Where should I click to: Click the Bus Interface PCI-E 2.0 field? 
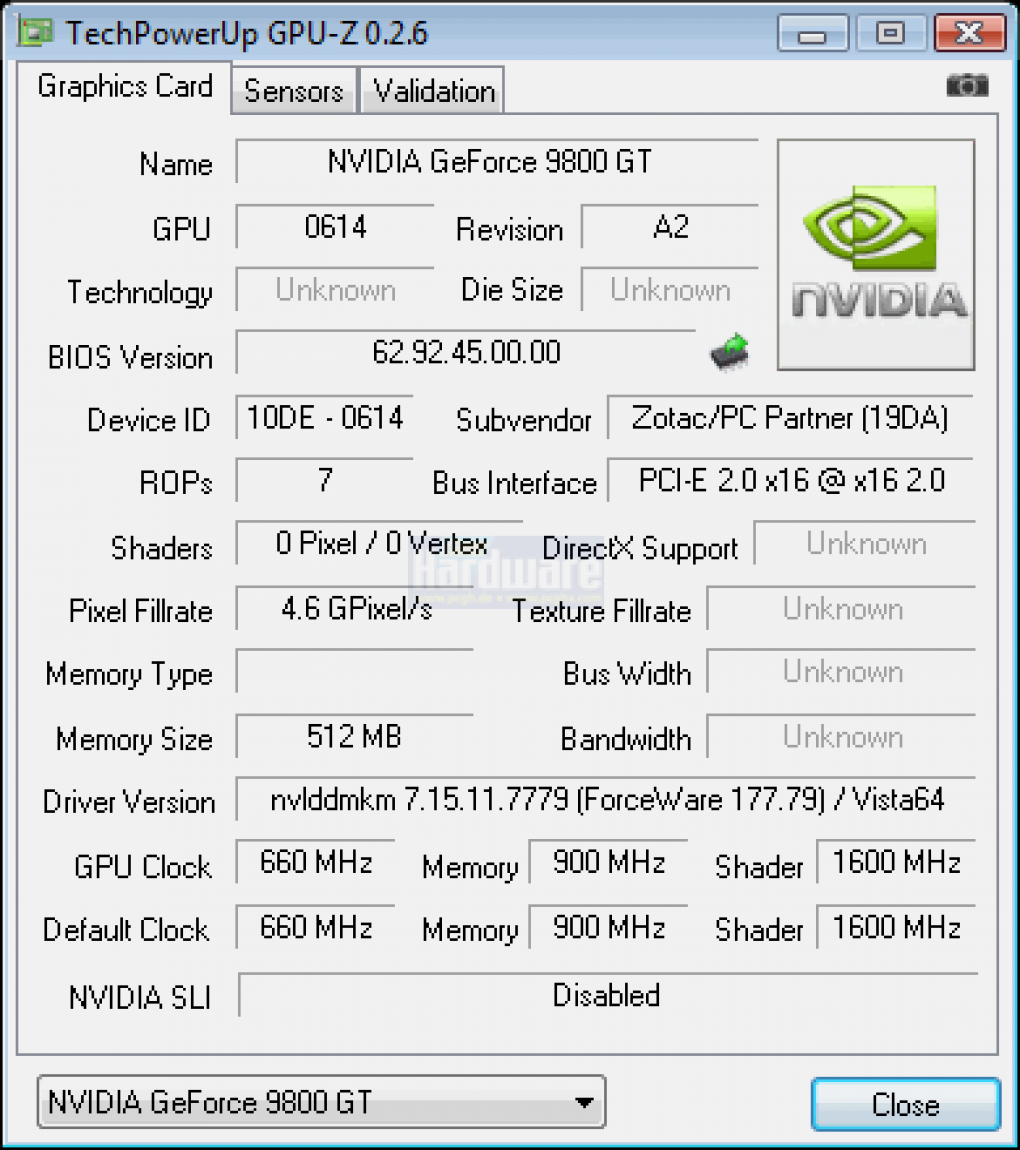click(x=790, y=480)
